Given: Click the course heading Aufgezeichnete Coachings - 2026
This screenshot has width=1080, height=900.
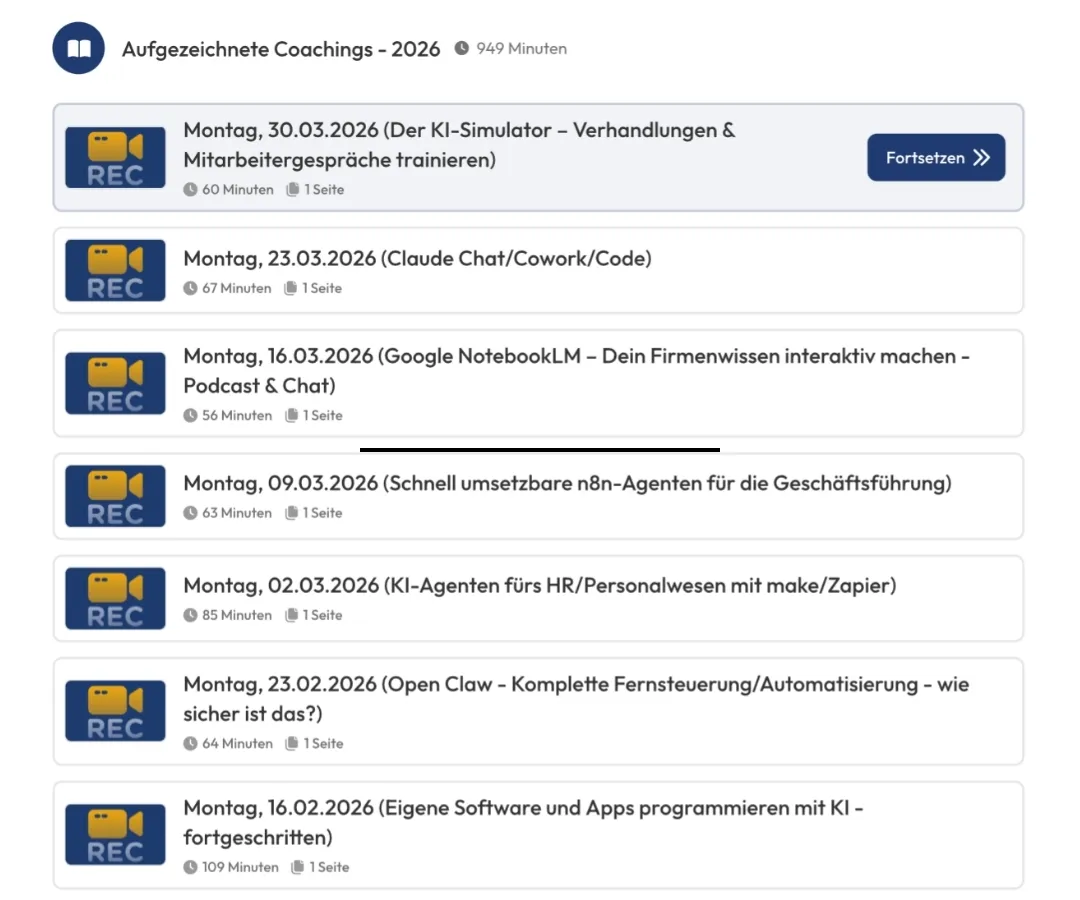Looking at the screenshot, I should pyautogui.click(x=281, y=48).
